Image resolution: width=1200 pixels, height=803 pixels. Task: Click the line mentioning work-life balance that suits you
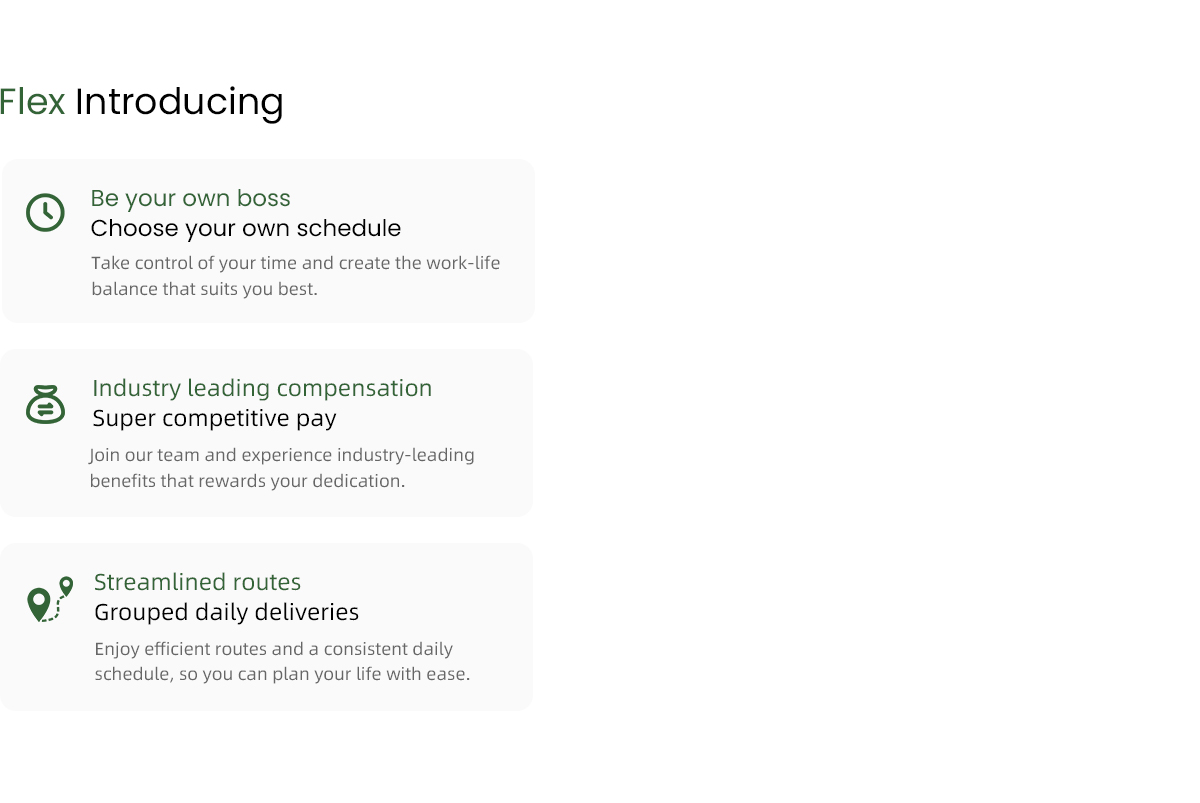pos(204,289)
